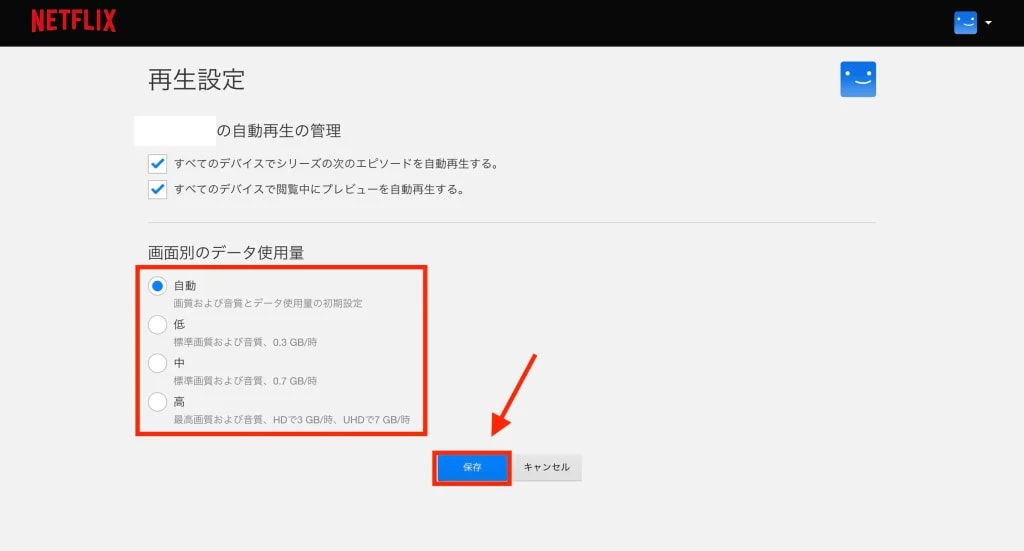Pick the 高 quality radio button

(157, 402)
